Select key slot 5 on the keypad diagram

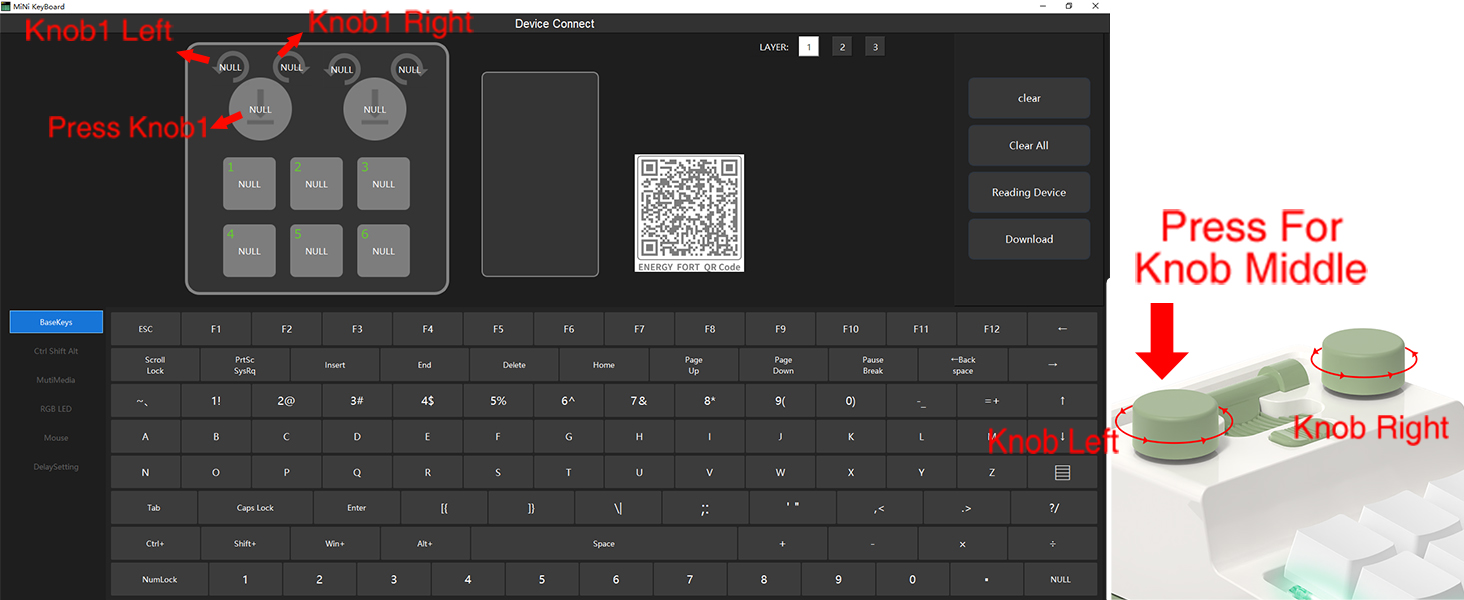pyautogui.click(x=316, y=250)
